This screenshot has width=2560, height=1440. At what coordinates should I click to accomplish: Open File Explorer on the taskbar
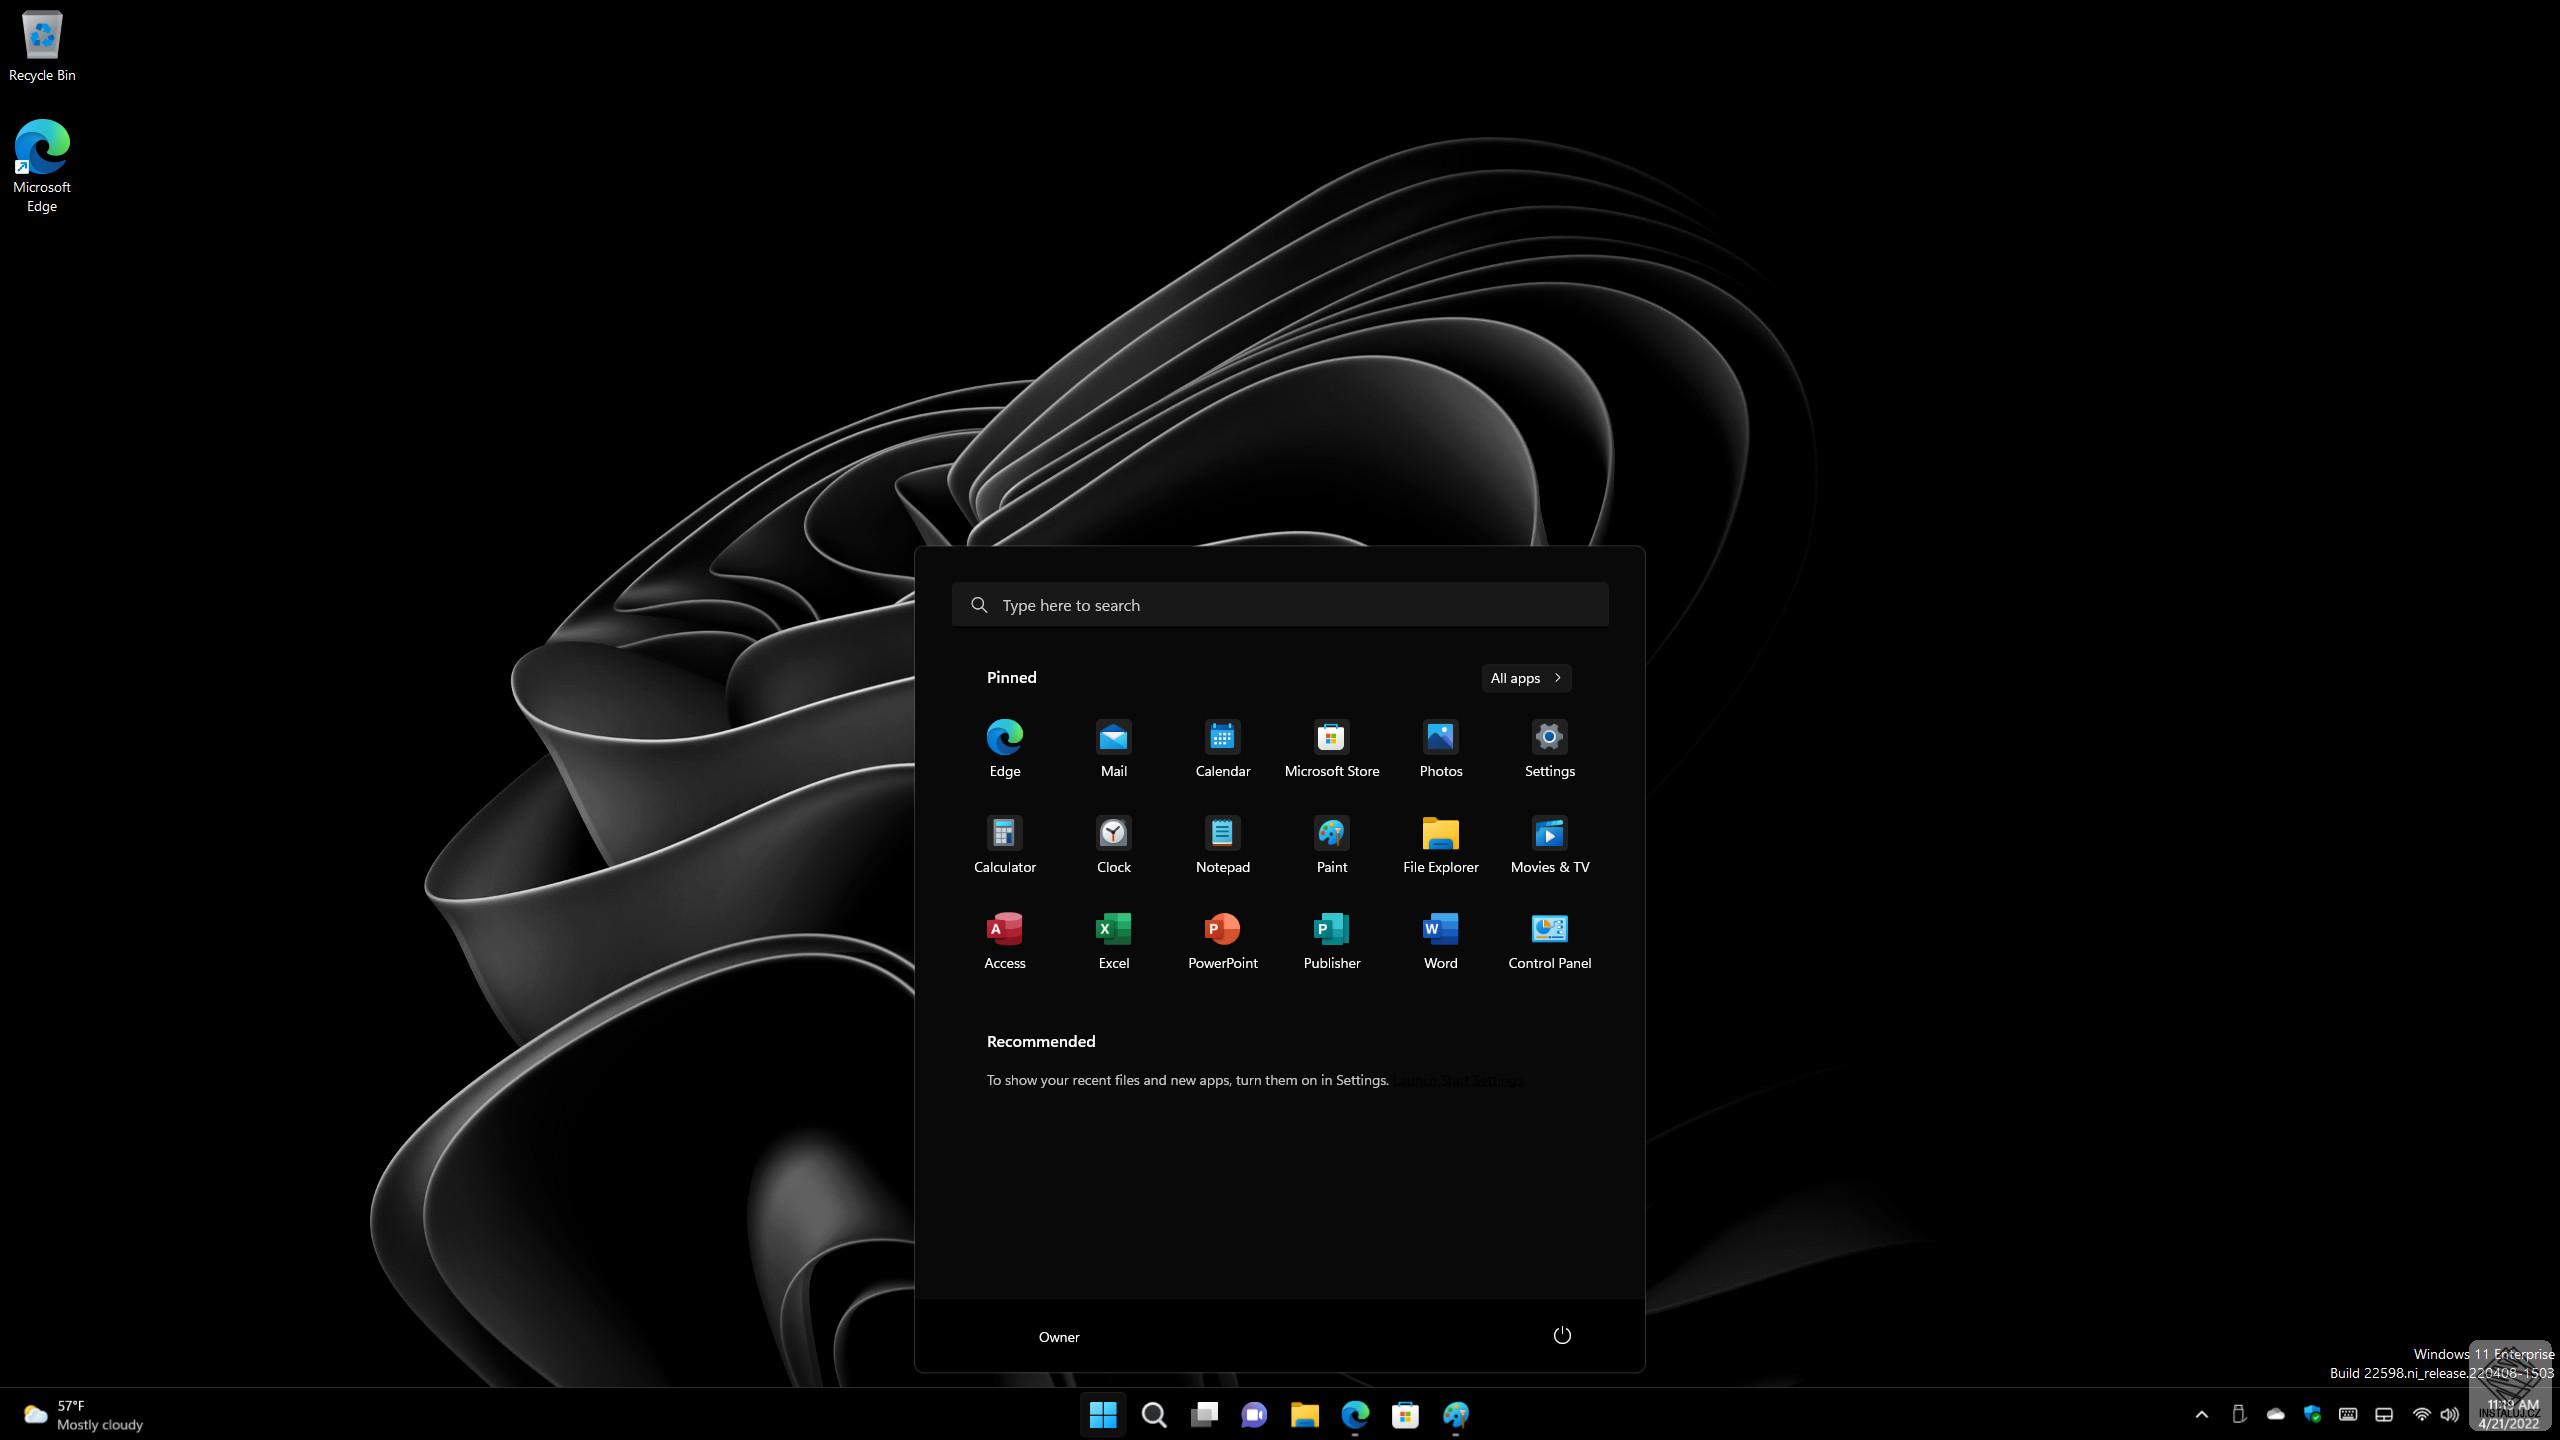[x=1304, y=1414]
